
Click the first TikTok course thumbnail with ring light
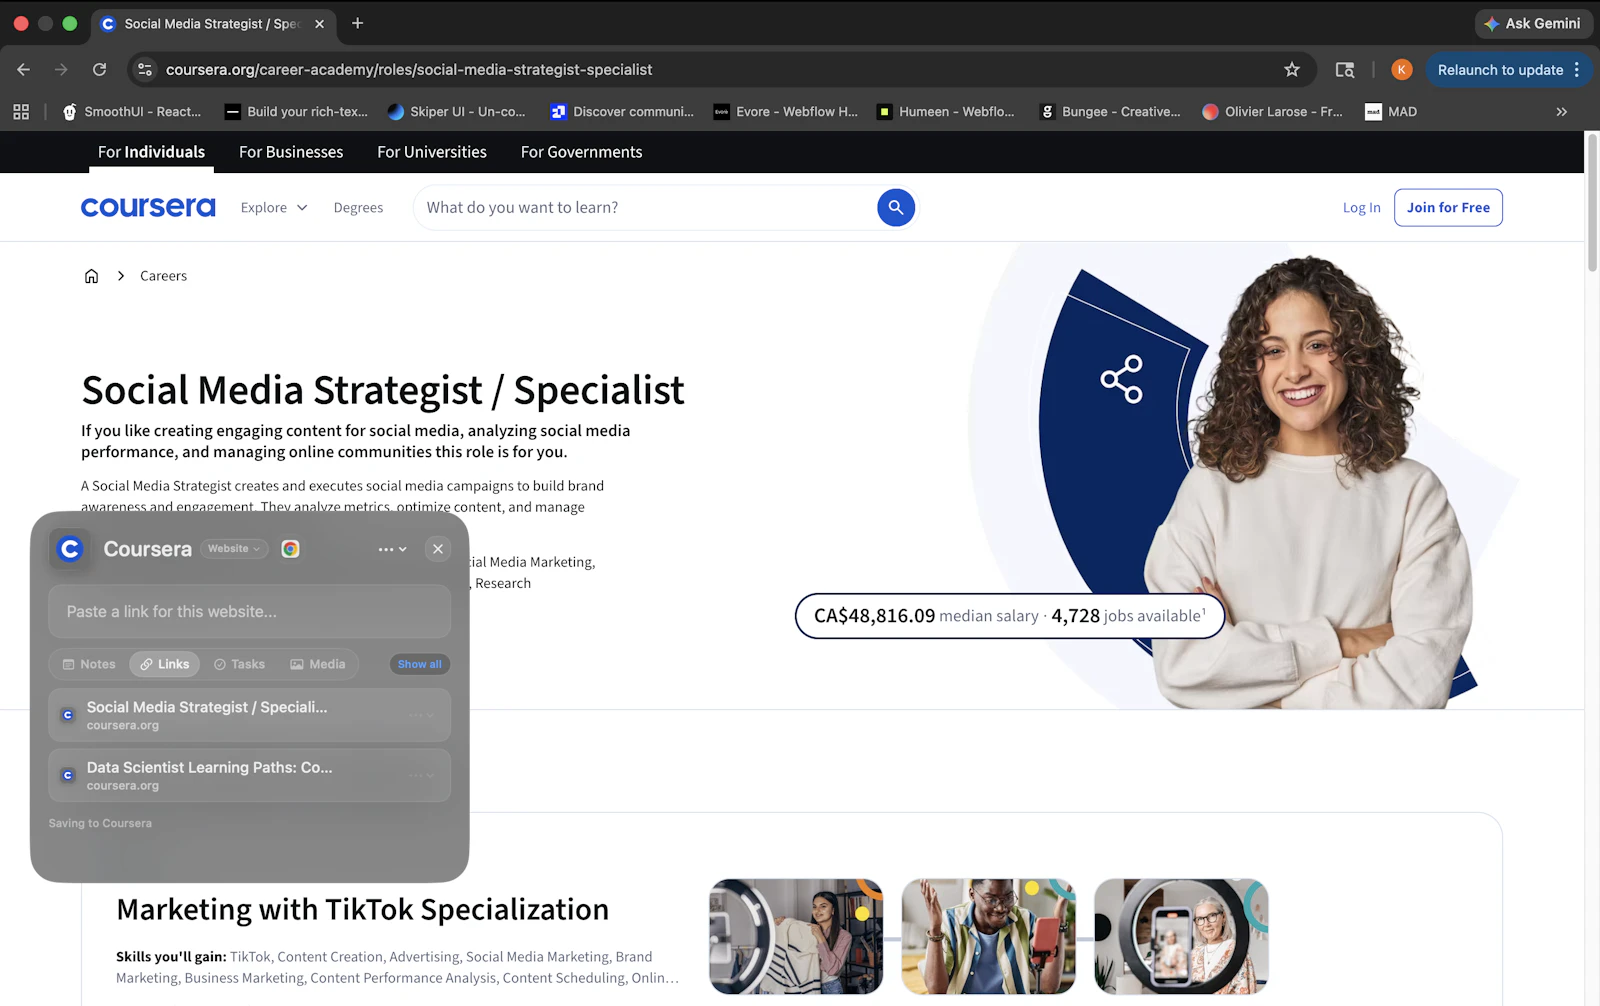796,937
